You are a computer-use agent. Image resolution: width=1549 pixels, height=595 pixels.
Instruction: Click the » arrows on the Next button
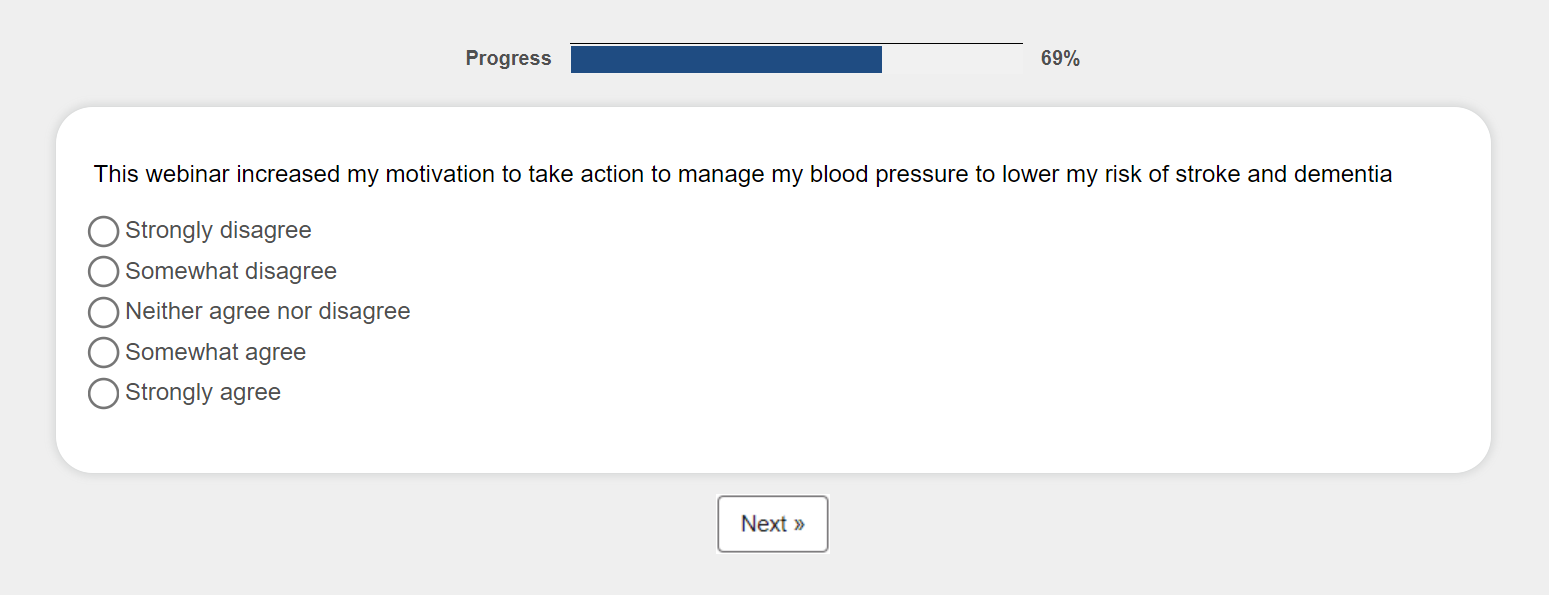point(799,524)
